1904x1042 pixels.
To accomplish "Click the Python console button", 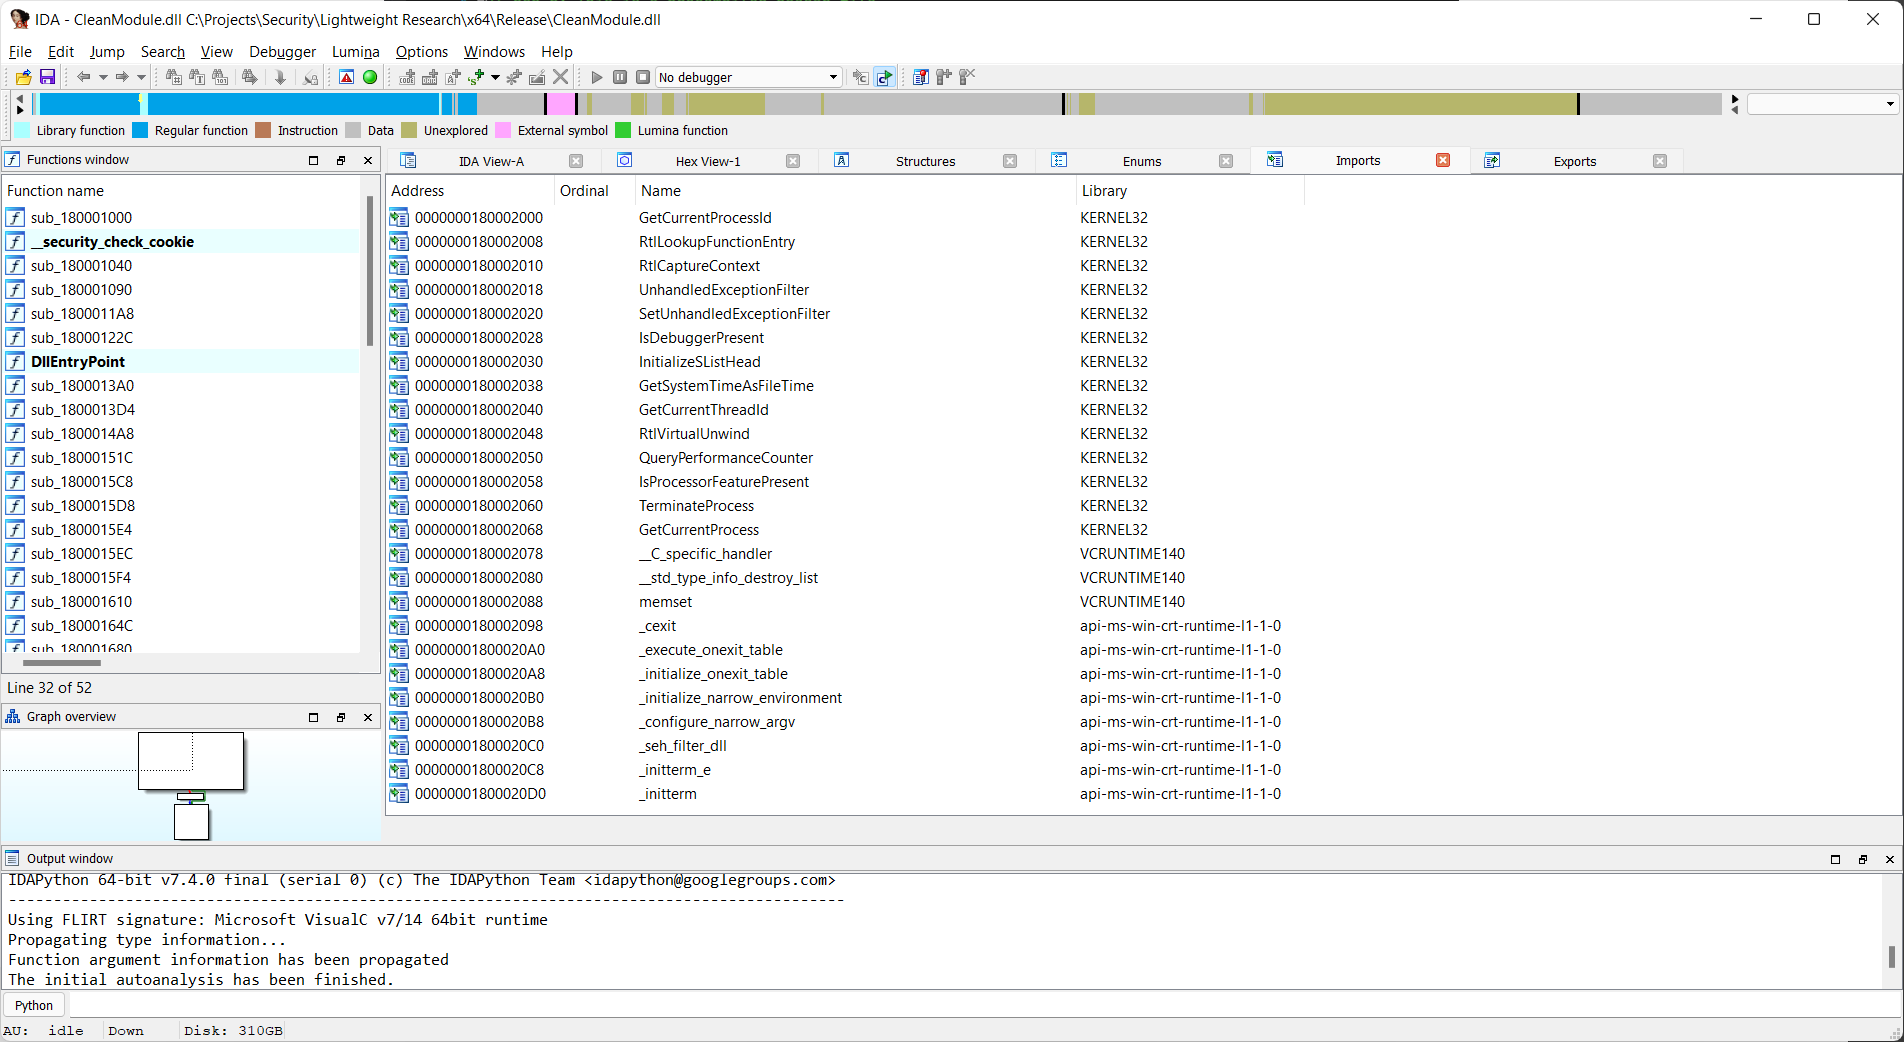I will pyautogui.click(x=34, y=1006).
